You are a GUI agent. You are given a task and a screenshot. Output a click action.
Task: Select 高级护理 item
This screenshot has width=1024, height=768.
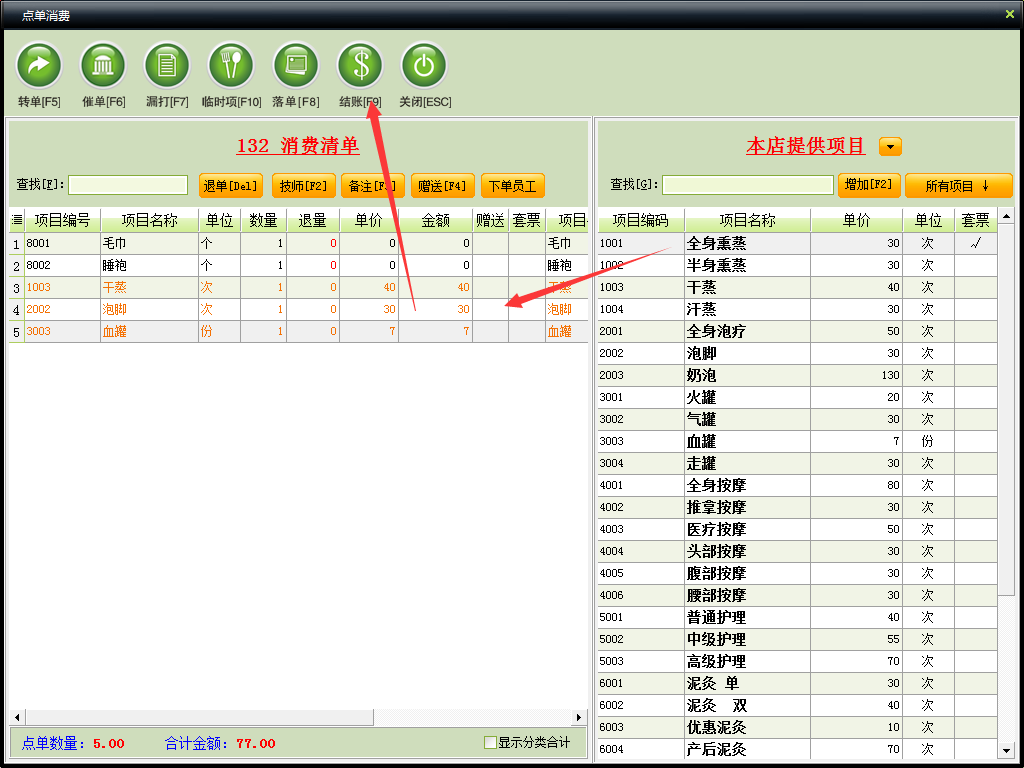pyautogui.click(x=797, y=661)
